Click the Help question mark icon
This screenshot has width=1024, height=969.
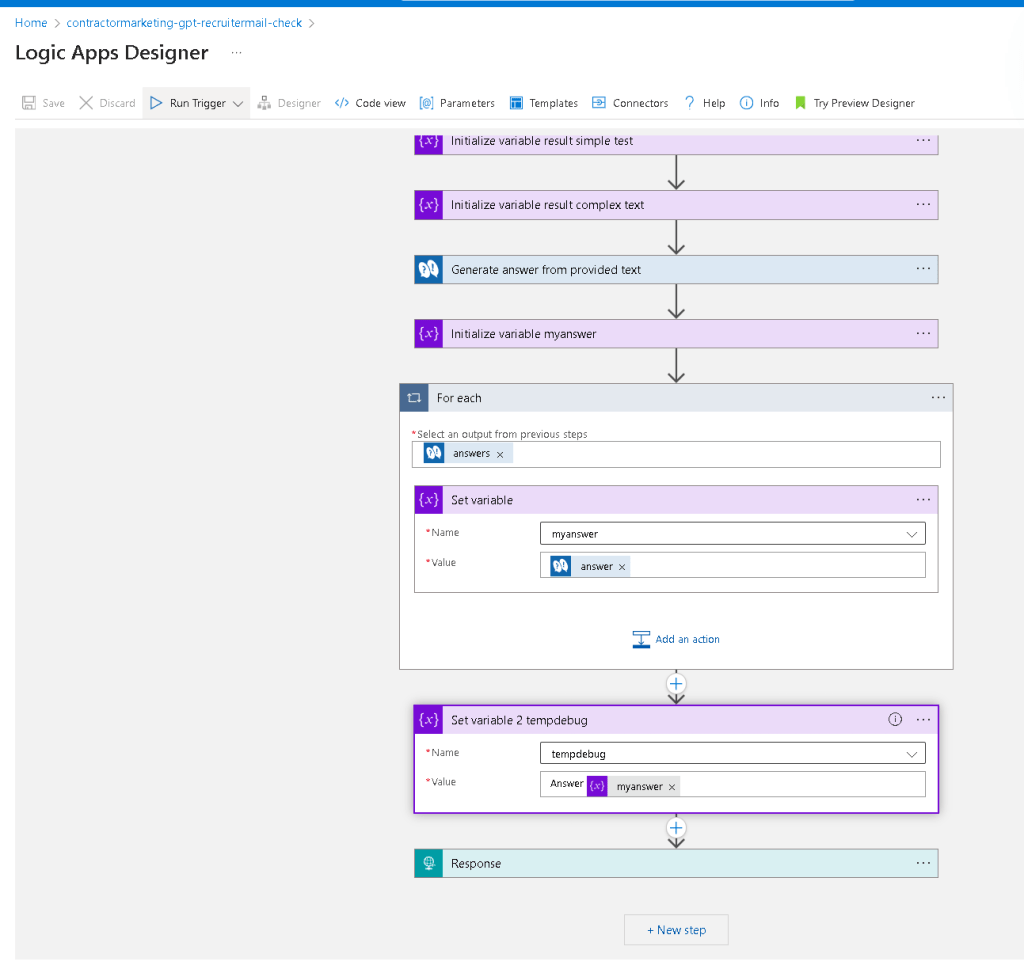pos(690,103)
